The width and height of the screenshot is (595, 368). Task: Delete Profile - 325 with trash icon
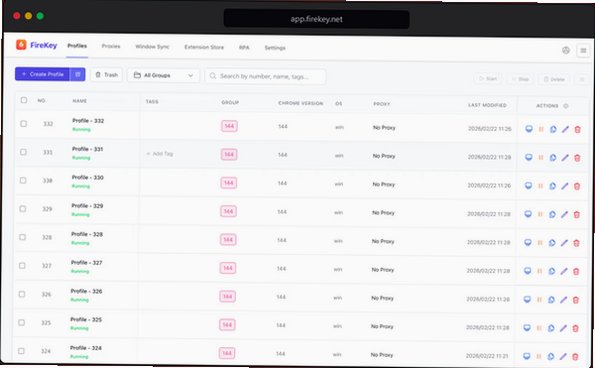click(575, 328)
